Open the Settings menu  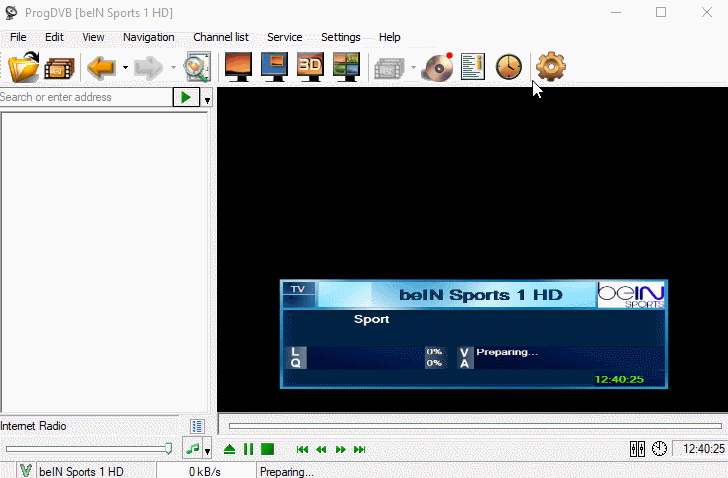tap(340, 37)
